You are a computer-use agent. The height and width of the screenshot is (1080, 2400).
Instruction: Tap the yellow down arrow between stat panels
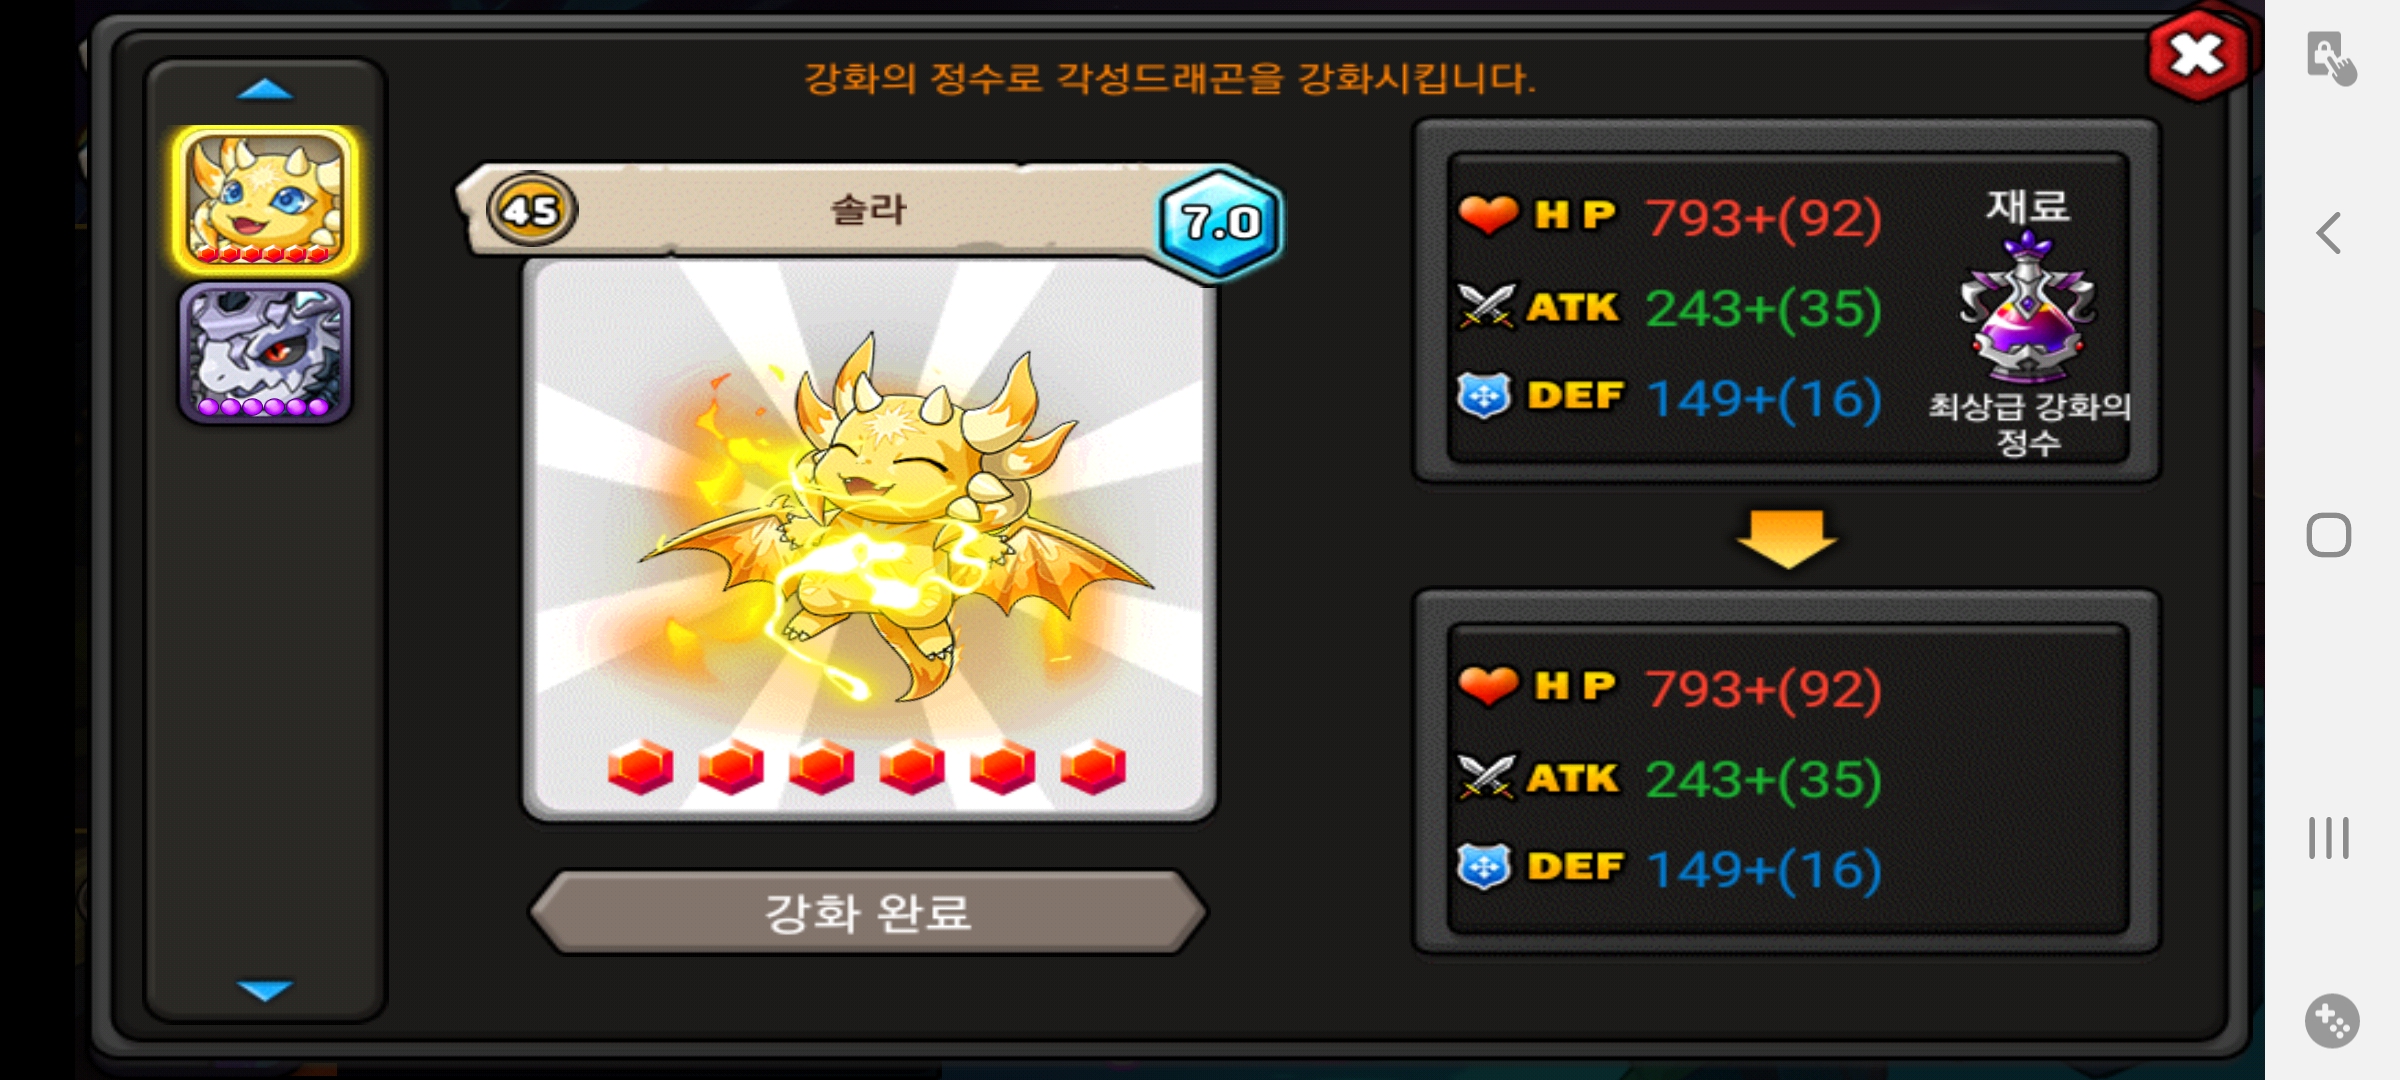point(1787,539)
